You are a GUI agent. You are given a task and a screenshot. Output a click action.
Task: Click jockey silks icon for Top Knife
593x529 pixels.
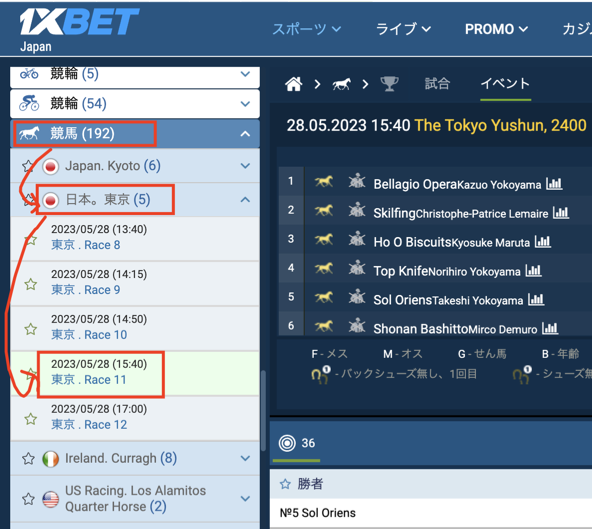coord(357,269)
